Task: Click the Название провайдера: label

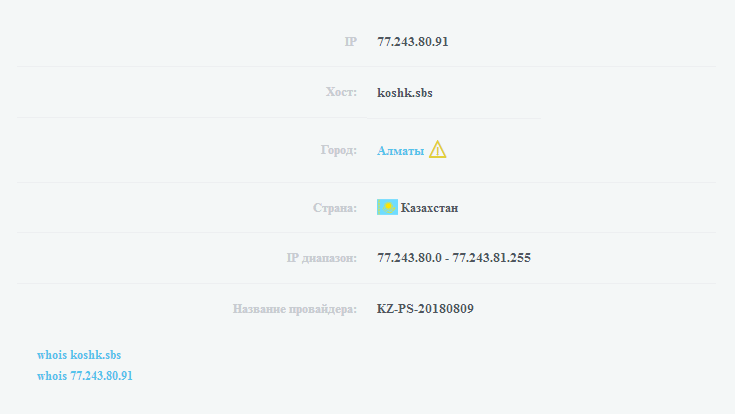Action: coord(295,309)
